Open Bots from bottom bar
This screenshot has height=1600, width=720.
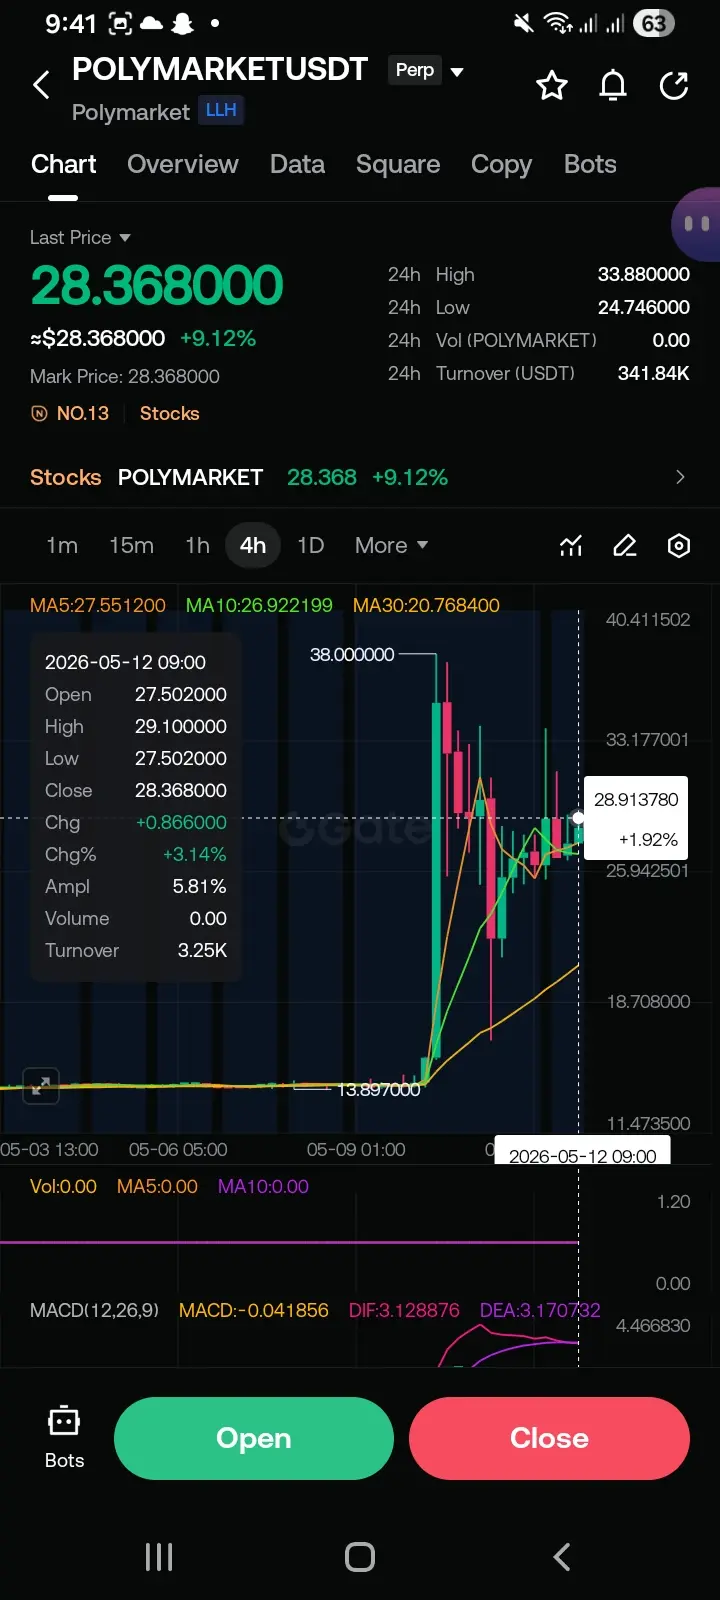click(x=64, y=1438)
